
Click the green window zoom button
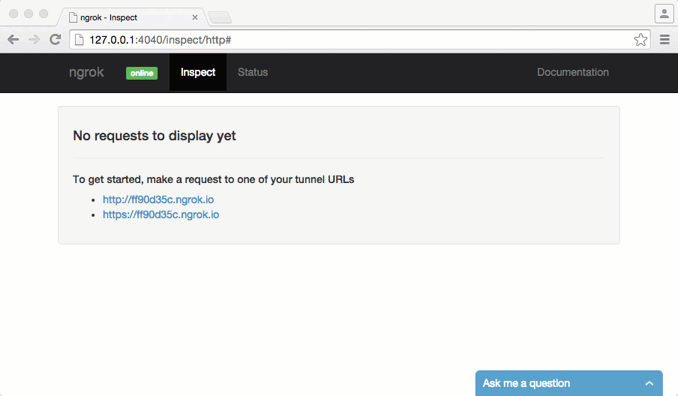point(44,13)
